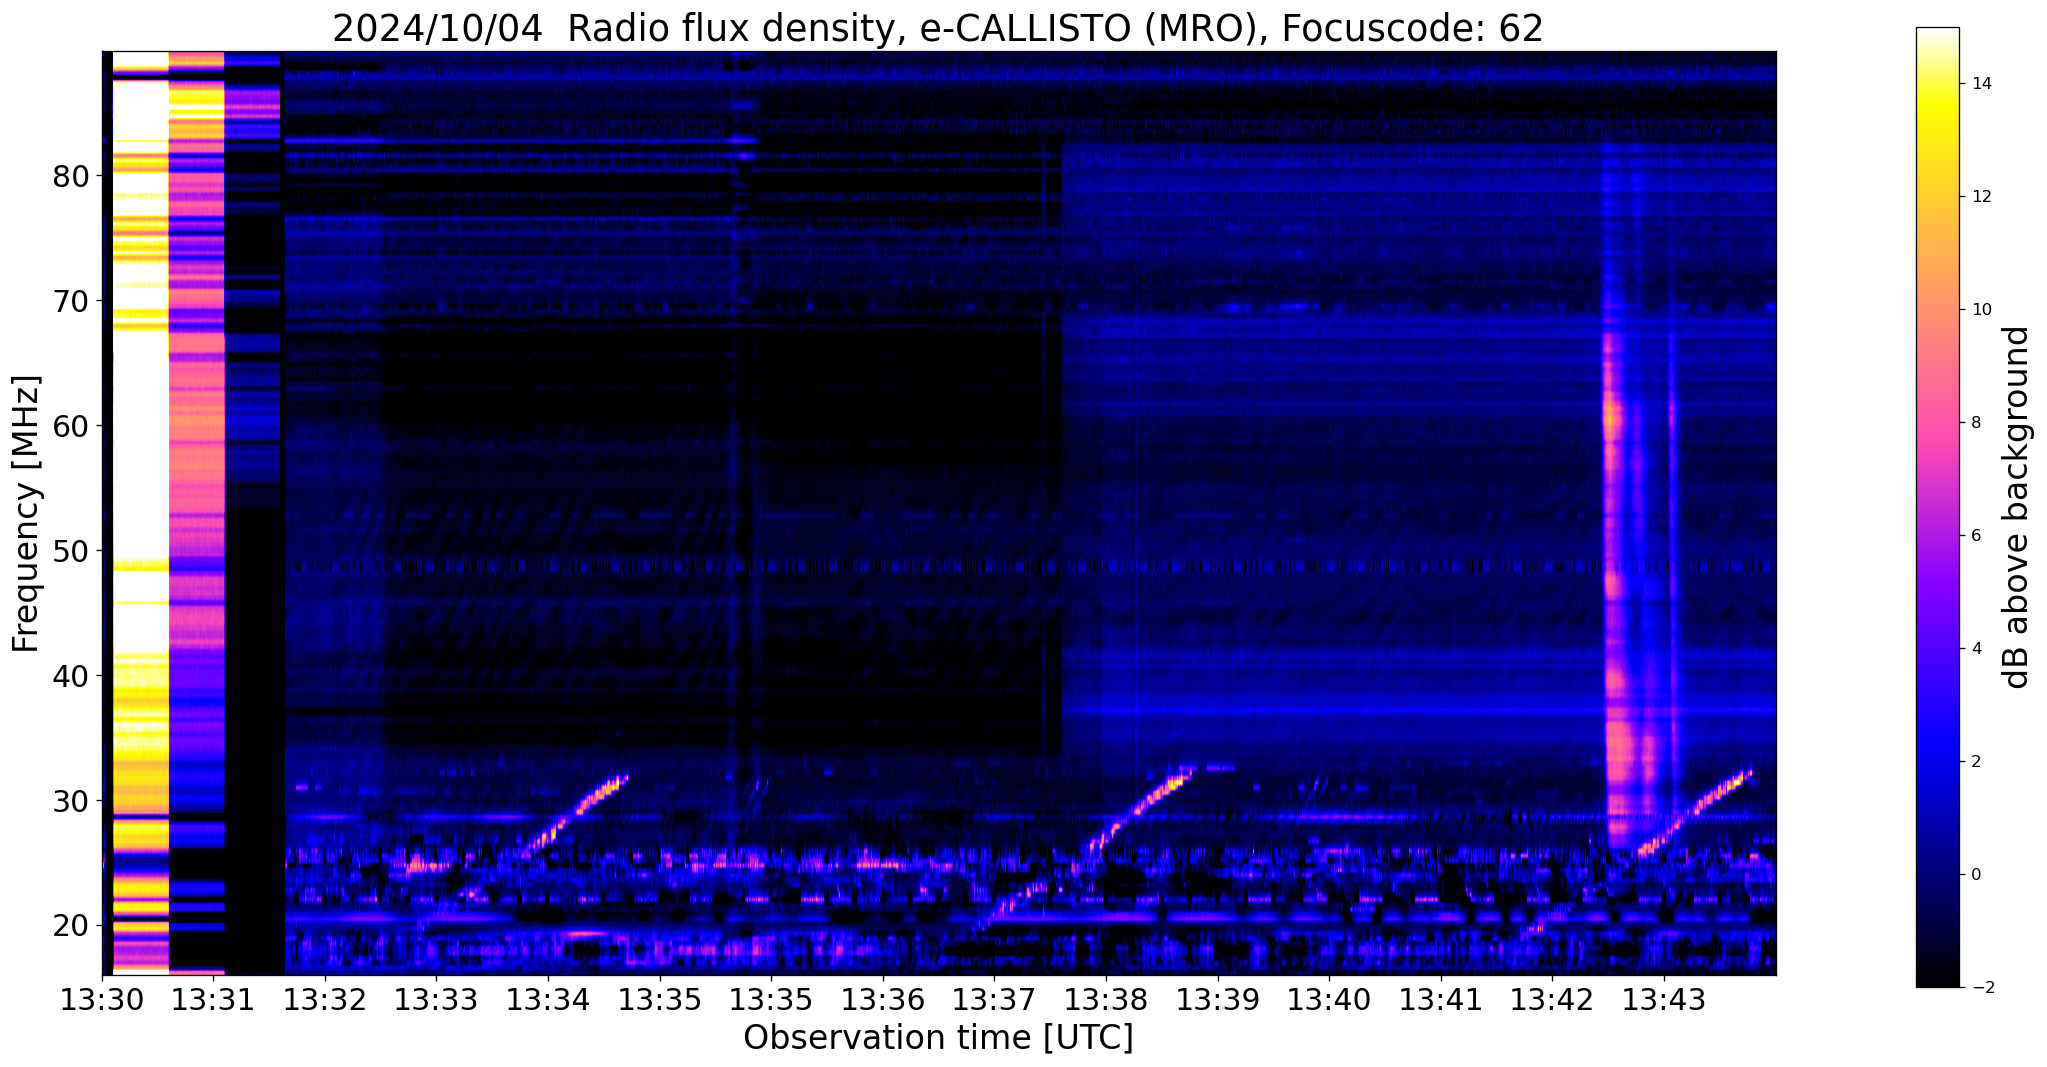Image resolution: width=2047 pixels, height=1067 pixels.
Task: Click time axis tick label 13:37
Action: click(994, 999)
